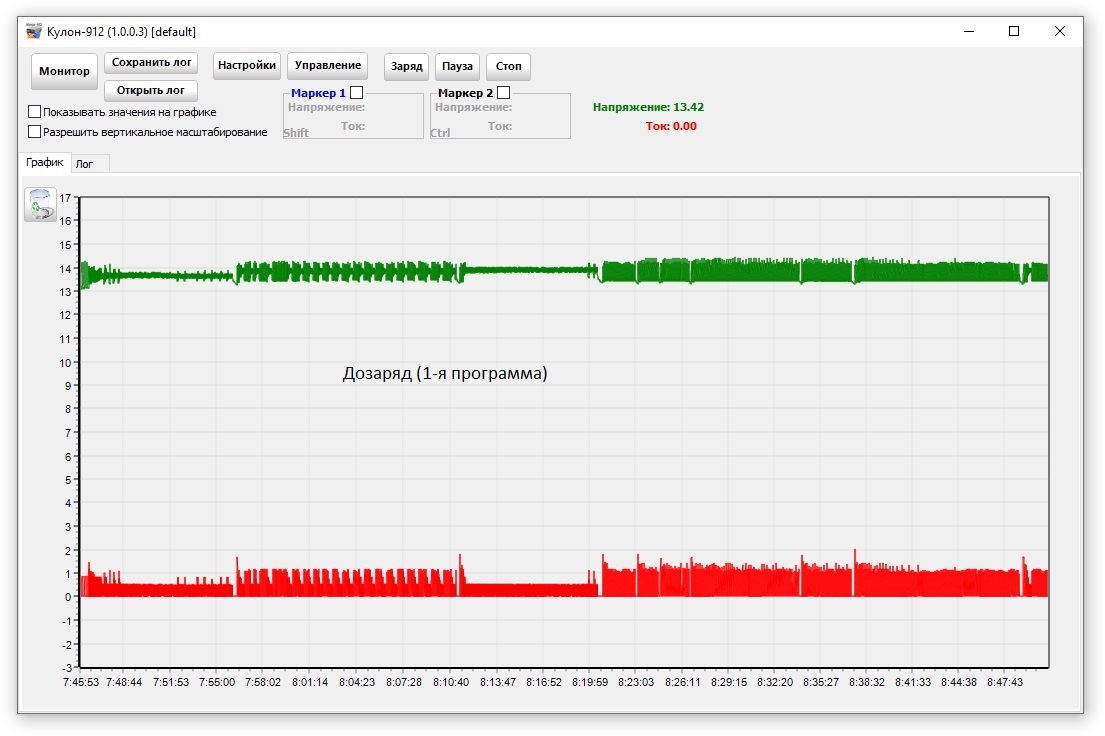
Task: Click the Кулон-912 app icon in title bar
Action: (x=34, y=32)
